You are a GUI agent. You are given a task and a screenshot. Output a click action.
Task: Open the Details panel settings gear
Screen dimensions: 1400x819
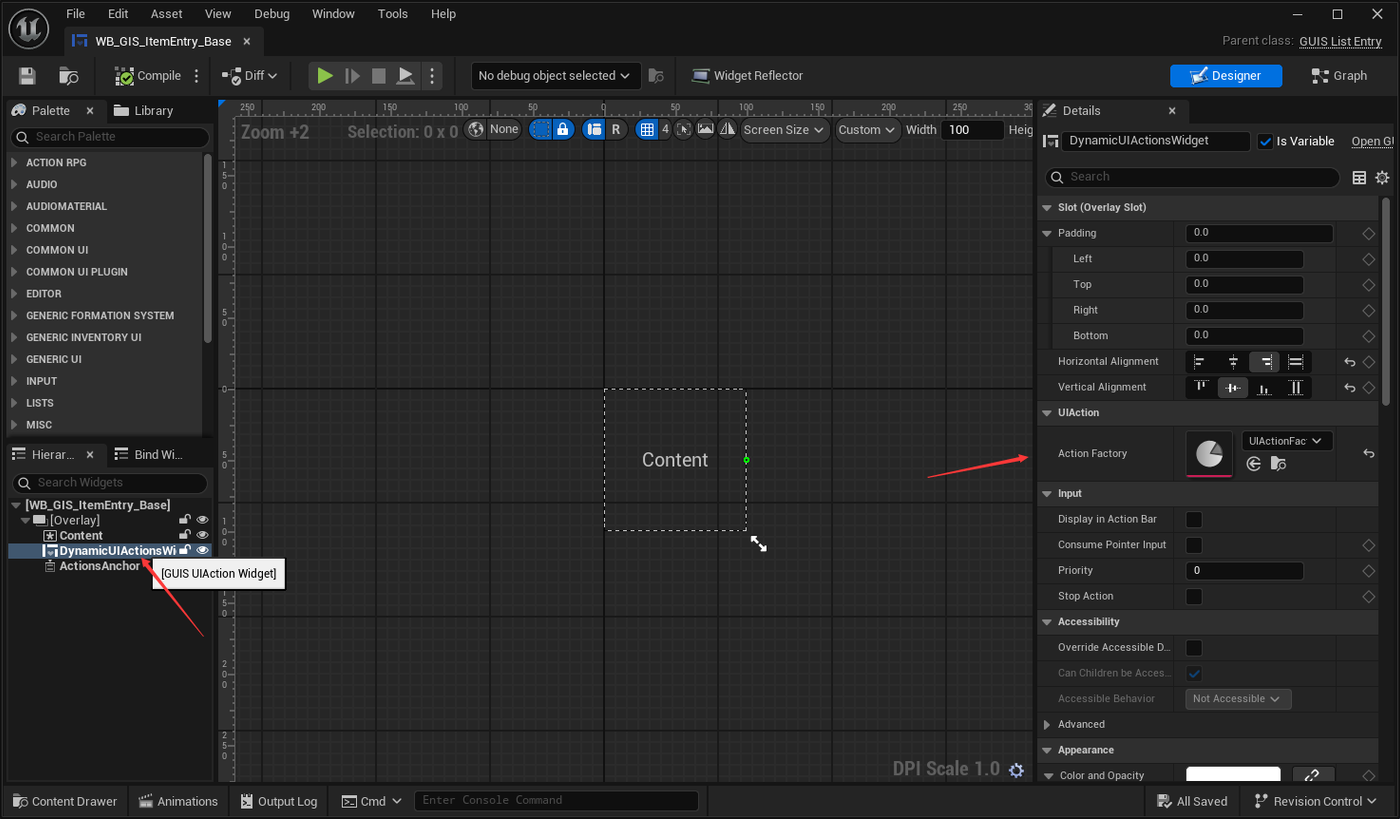(x=1382, y=177)
